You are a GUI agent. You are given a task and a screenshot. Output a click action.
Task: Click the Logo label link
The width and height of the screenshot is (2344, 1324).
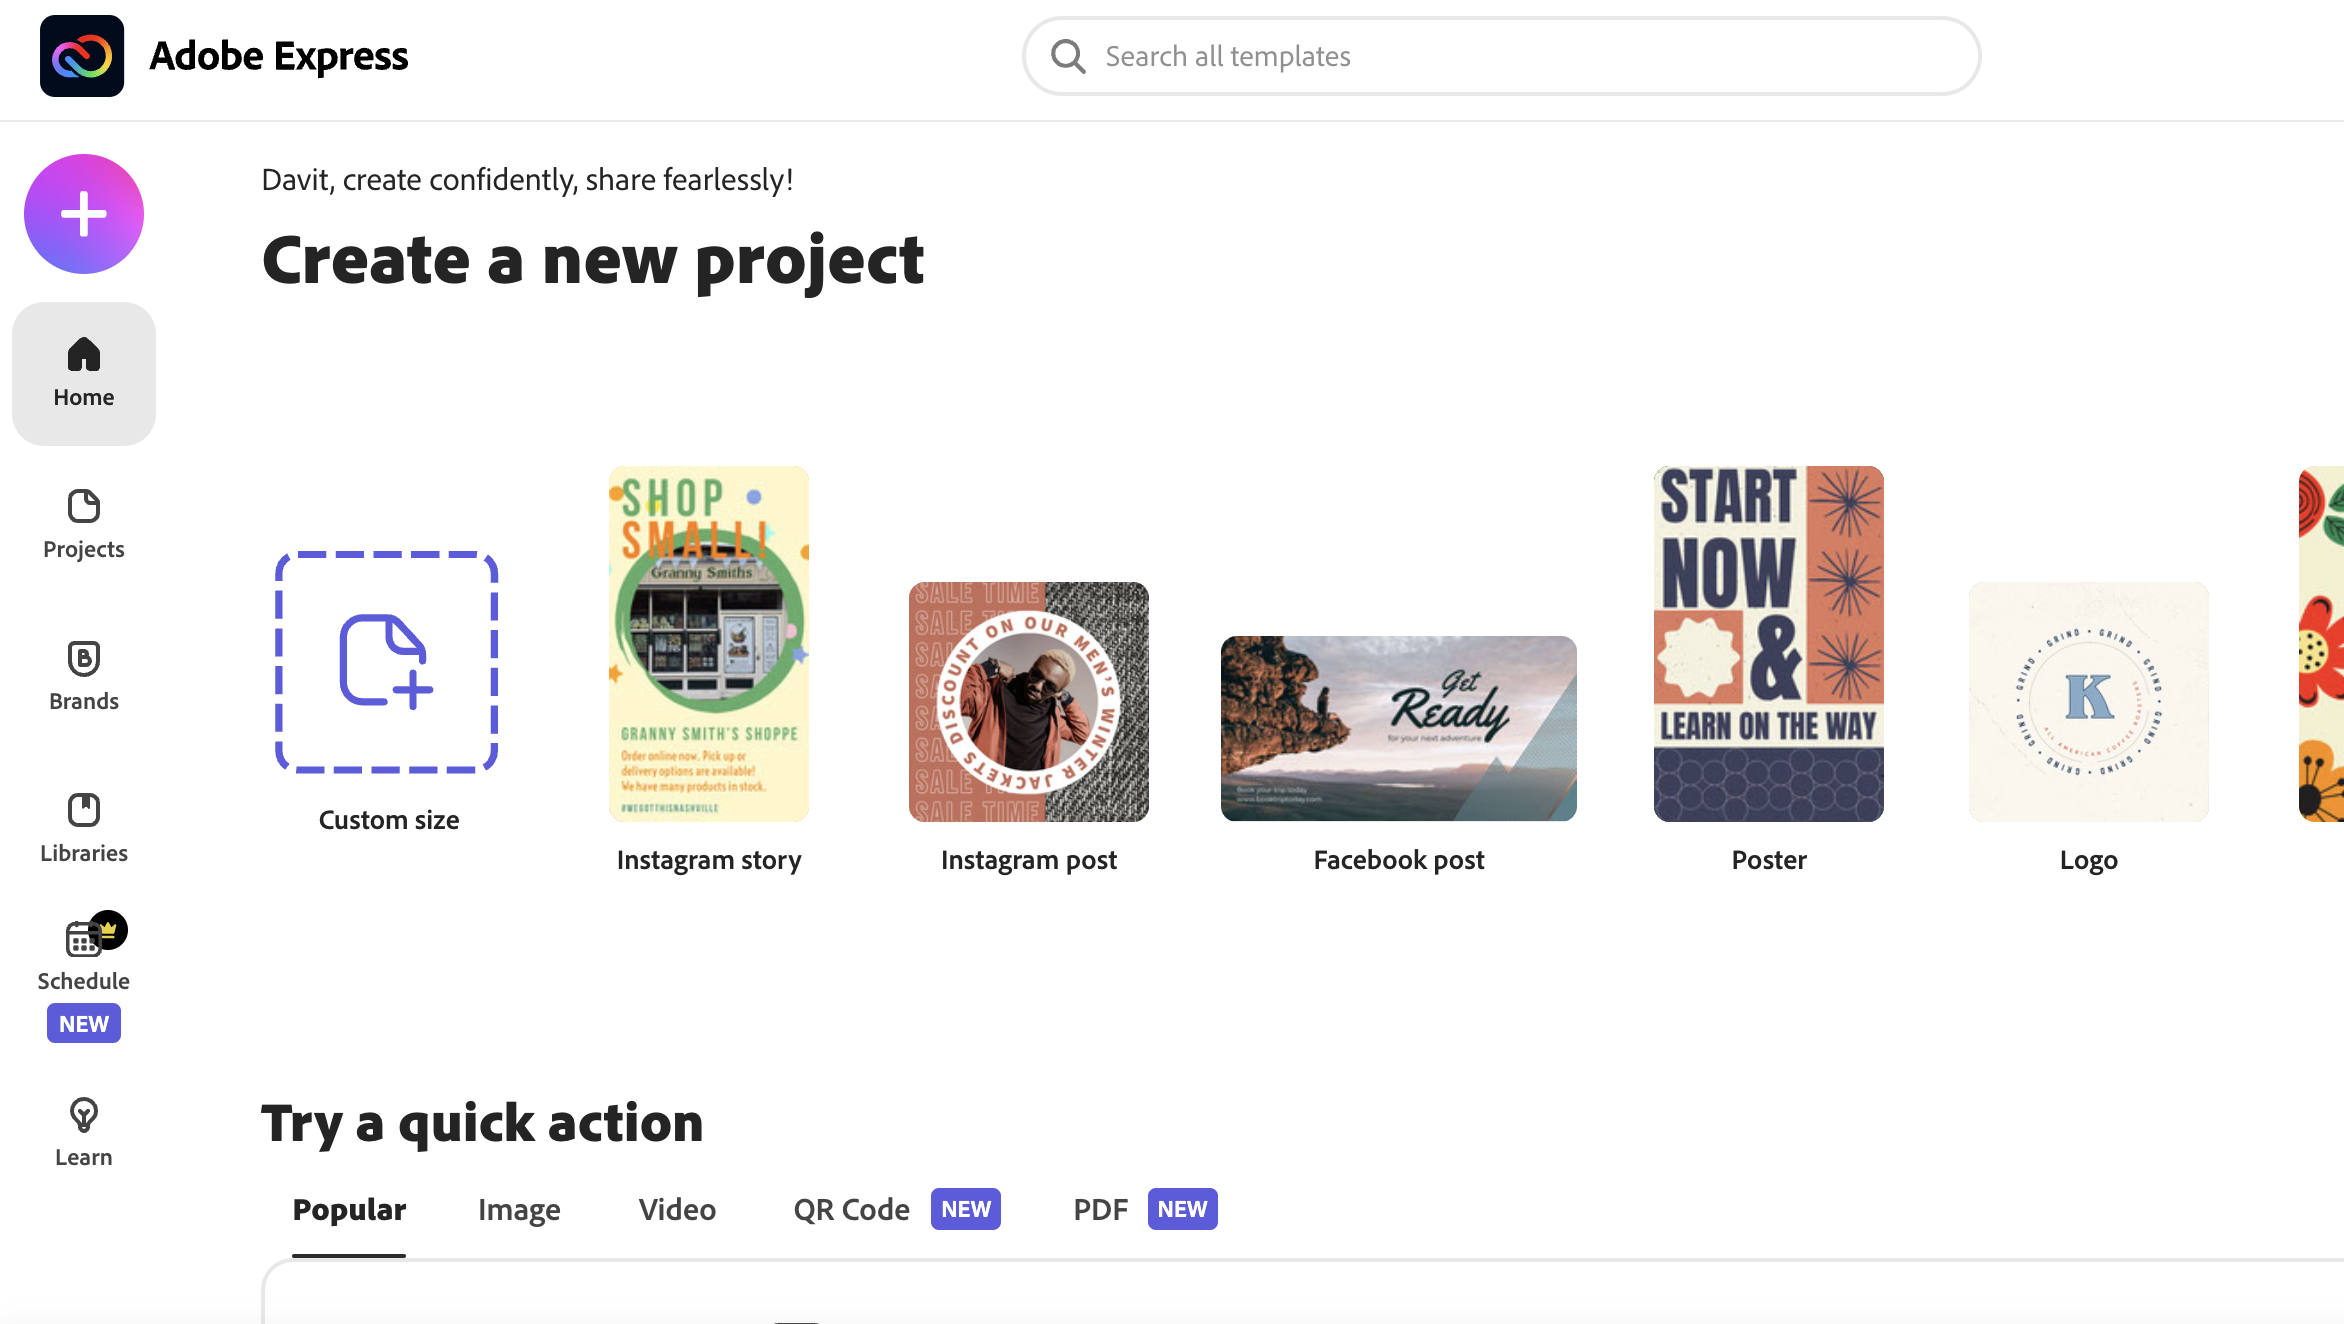[x=2088, y=860]
